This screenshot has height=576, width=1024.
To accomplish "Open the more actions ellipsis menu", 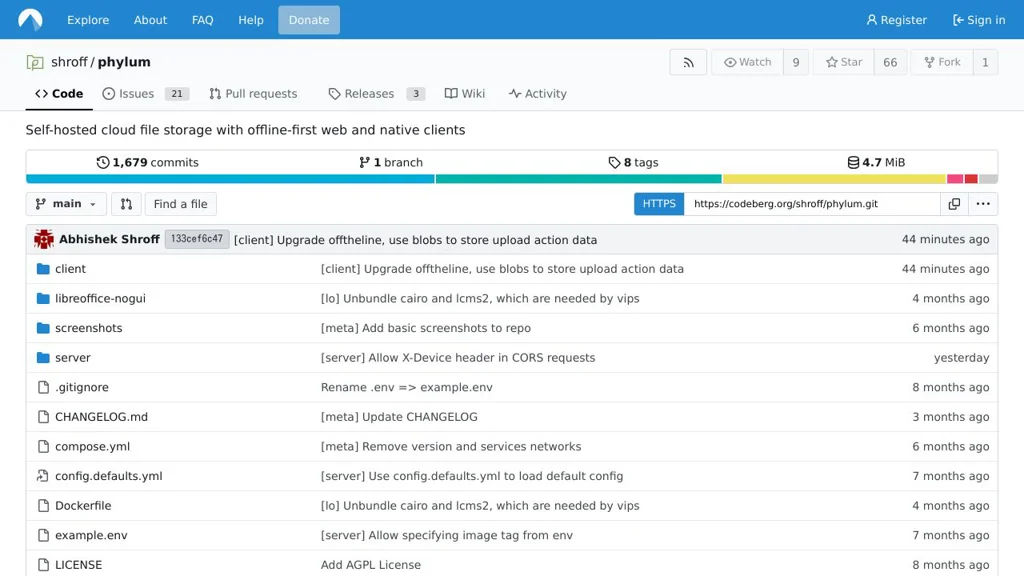I will click(983, 204).
